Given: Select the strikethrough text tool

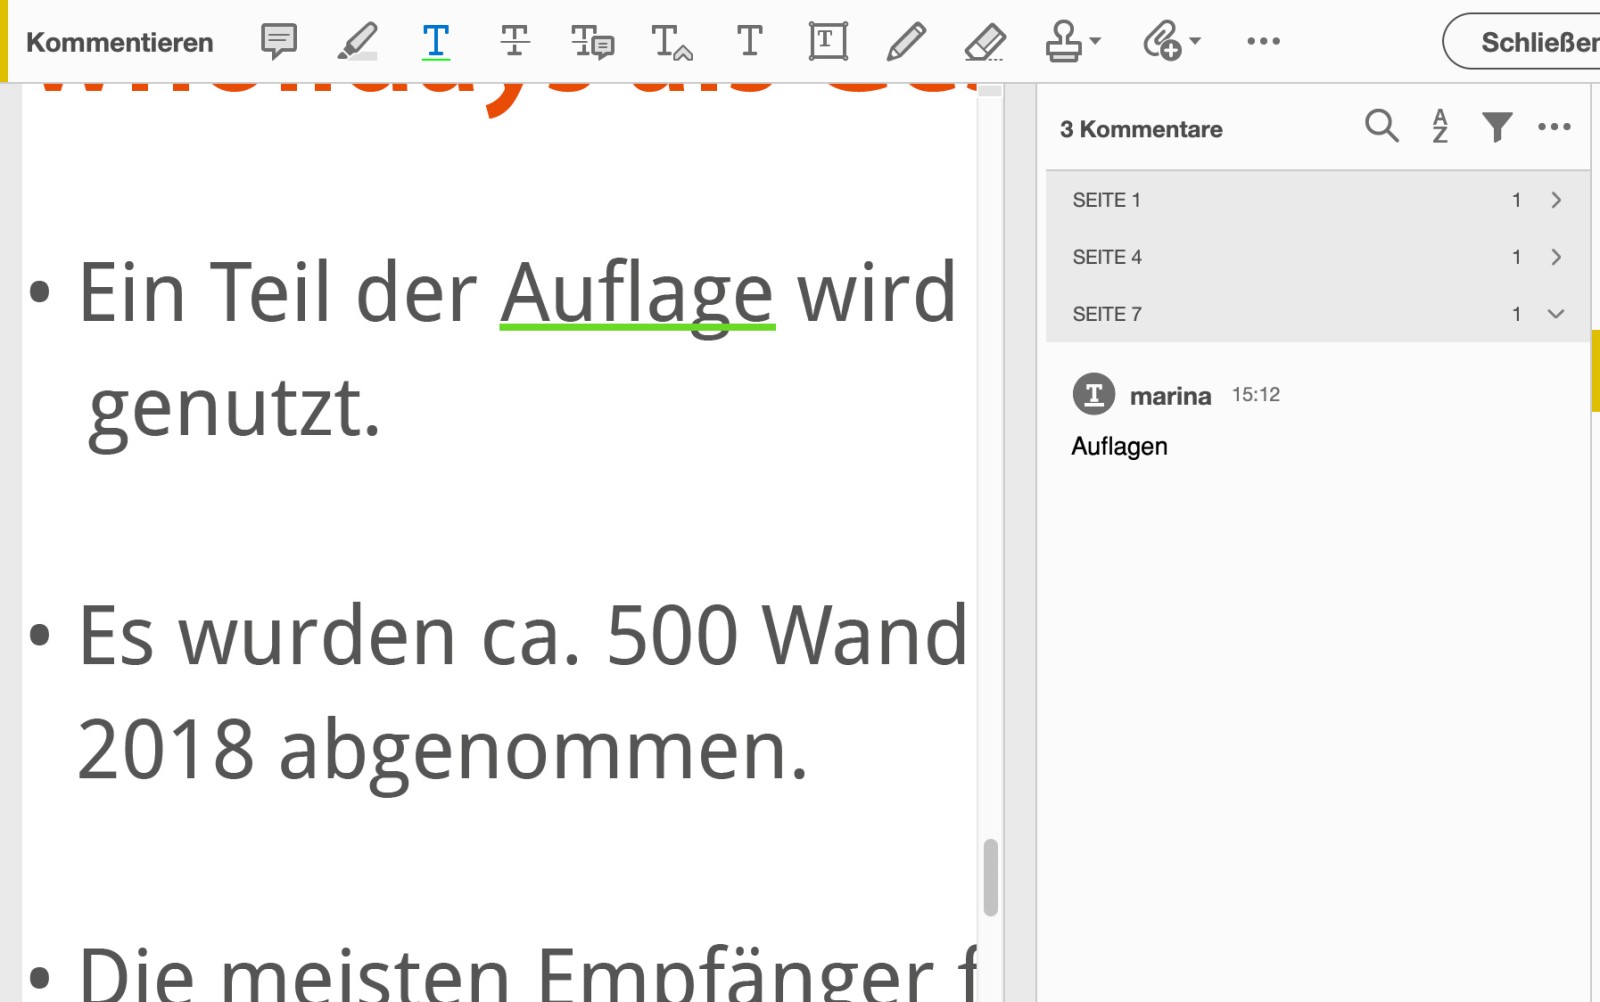Looking at the screenshot, I should click(513, 41).
